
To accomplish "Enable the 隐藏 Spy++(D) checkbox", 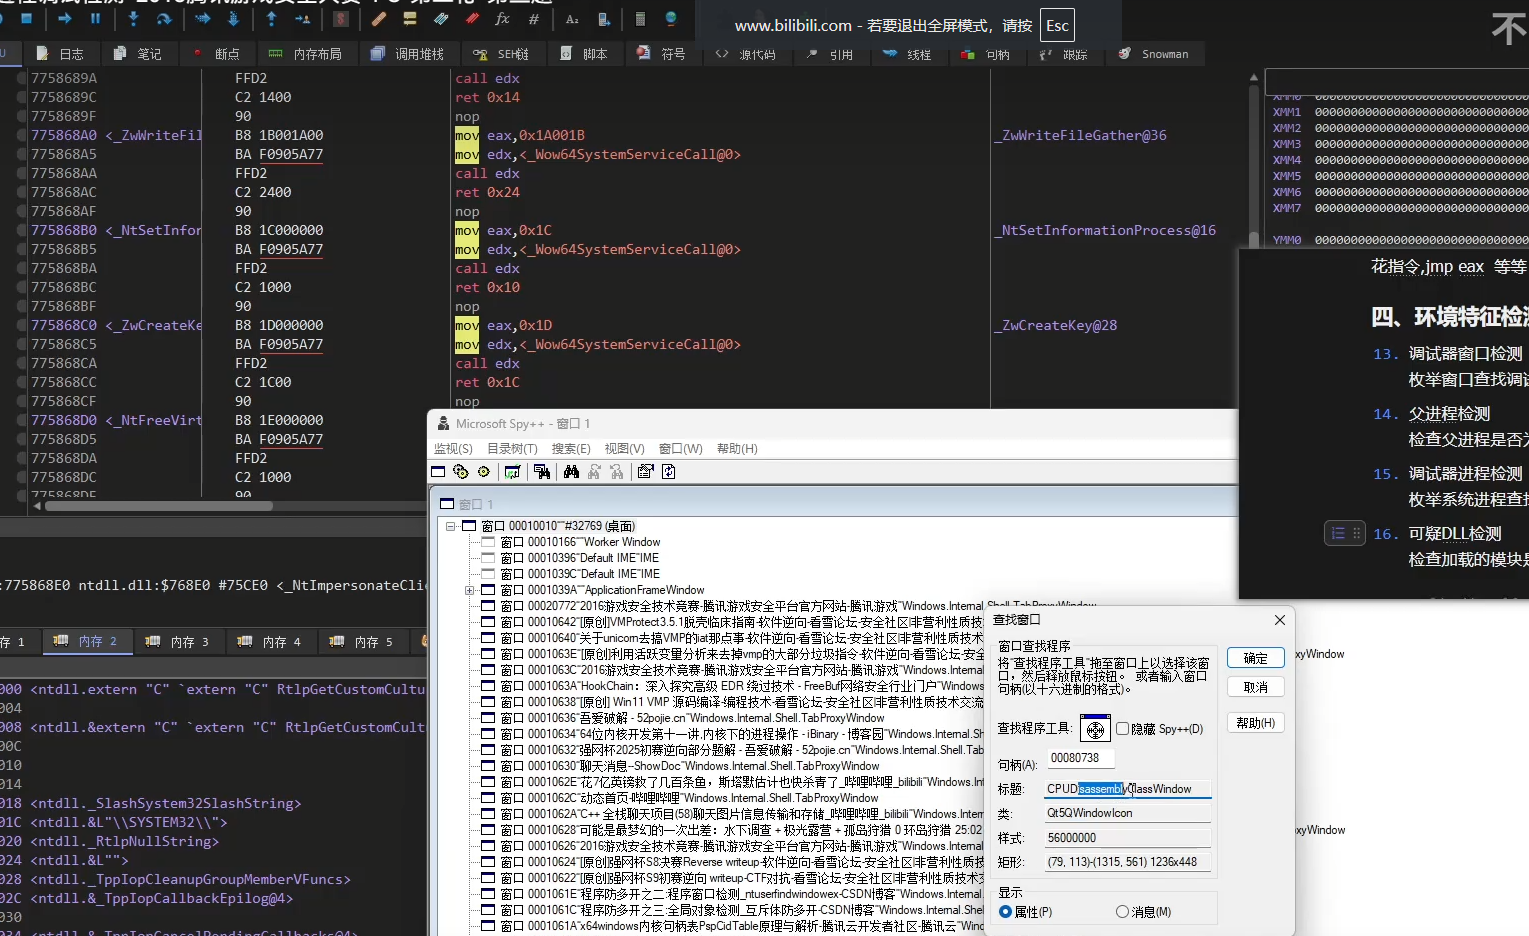I will 1122,729.
